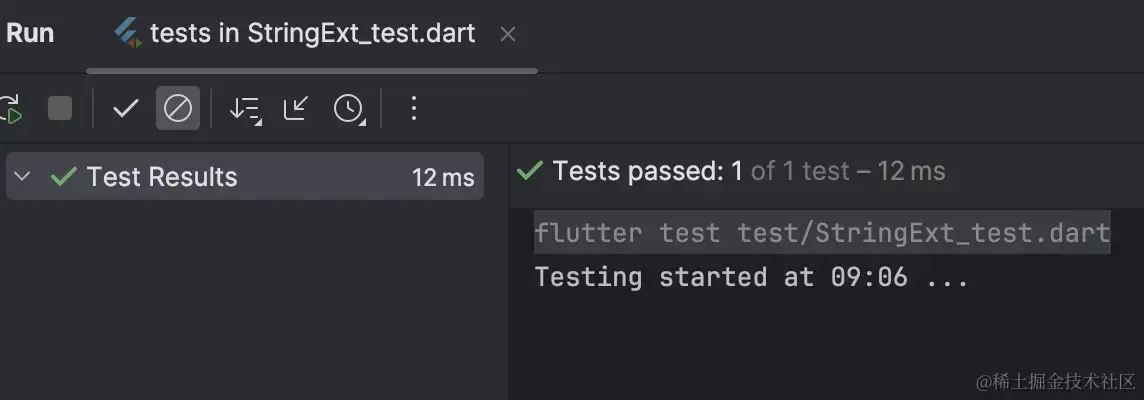Screen dimensions: 1144x400
Task: Close the StringExt_test.dart run tab
Action: point(508,34)
